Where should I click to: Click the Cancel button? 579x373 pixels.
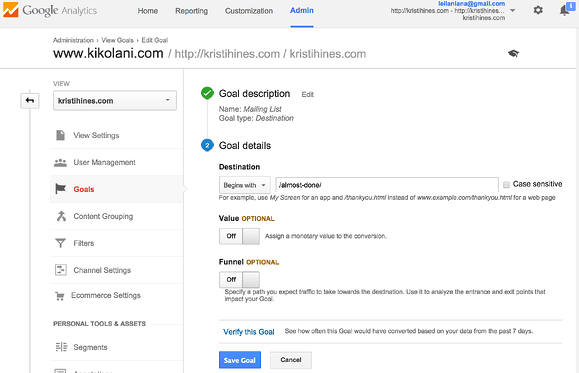coord(291,360)
